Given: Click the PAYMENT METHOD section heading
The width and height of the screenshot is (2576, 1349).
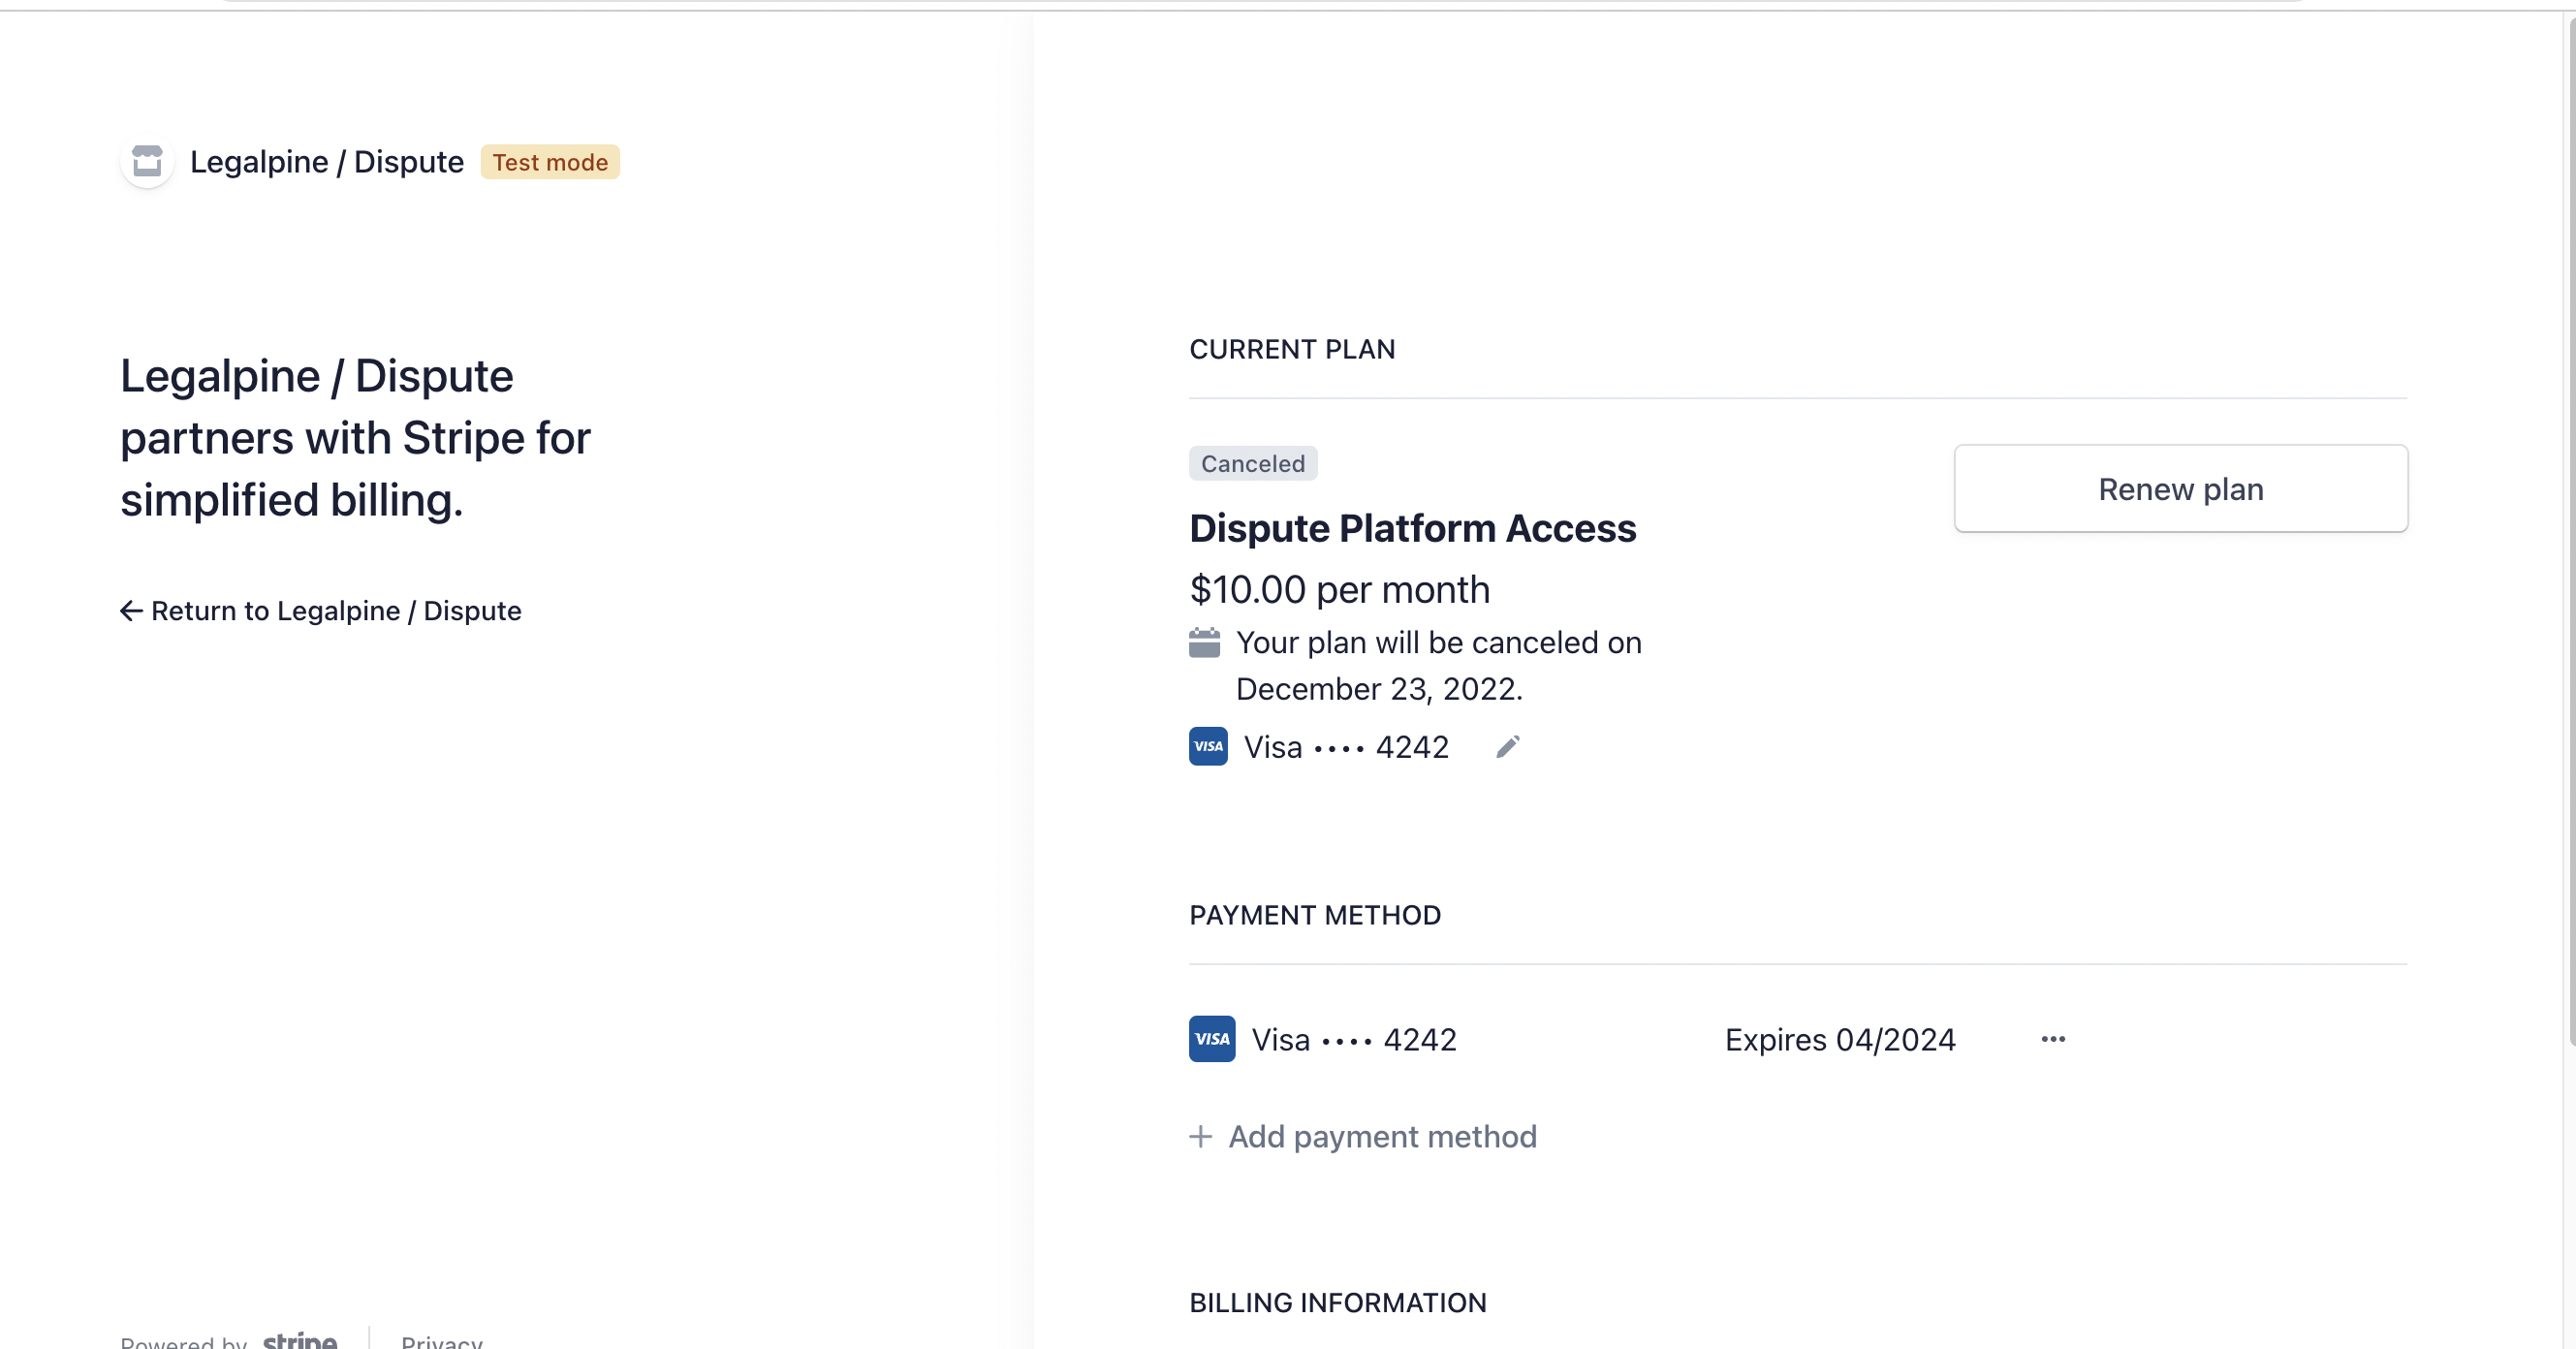Looking at the screenshot, I should pos(1315,915).
